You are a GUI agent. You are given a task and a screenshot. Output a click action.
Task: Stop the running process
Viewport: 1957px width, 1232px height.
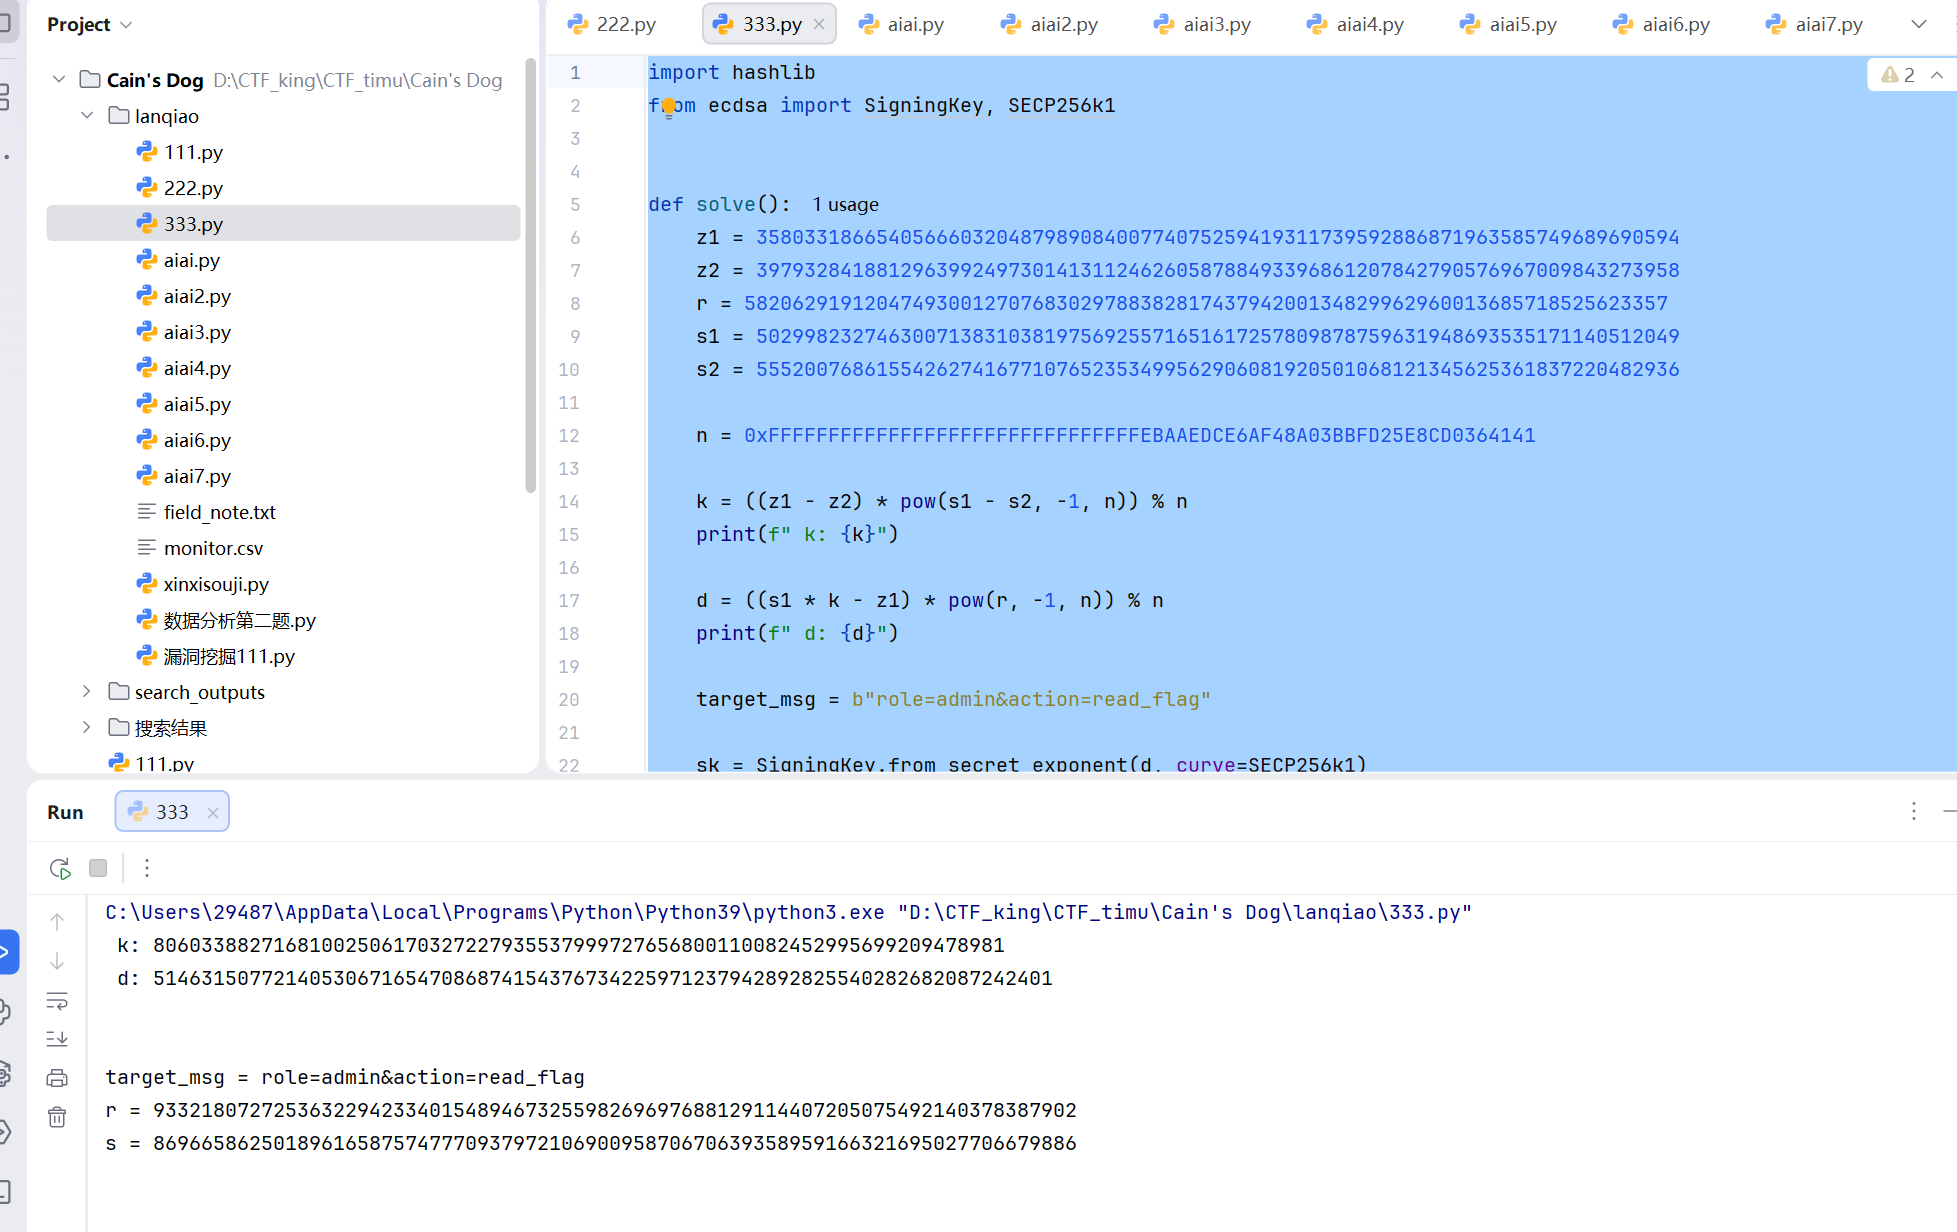click(x=98, y=868)
